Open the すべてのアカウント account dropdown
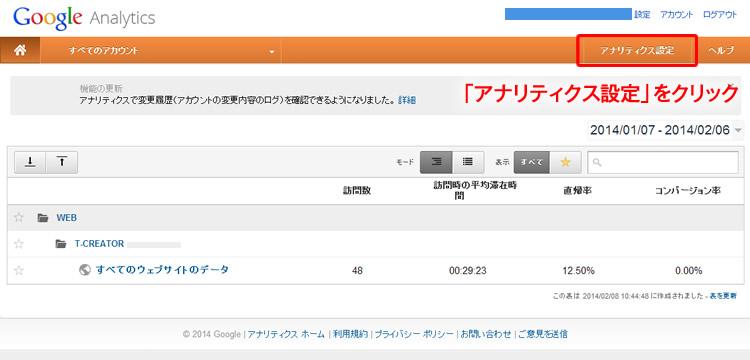This screenshot has width=750, height=360. [x=161, y=50]
